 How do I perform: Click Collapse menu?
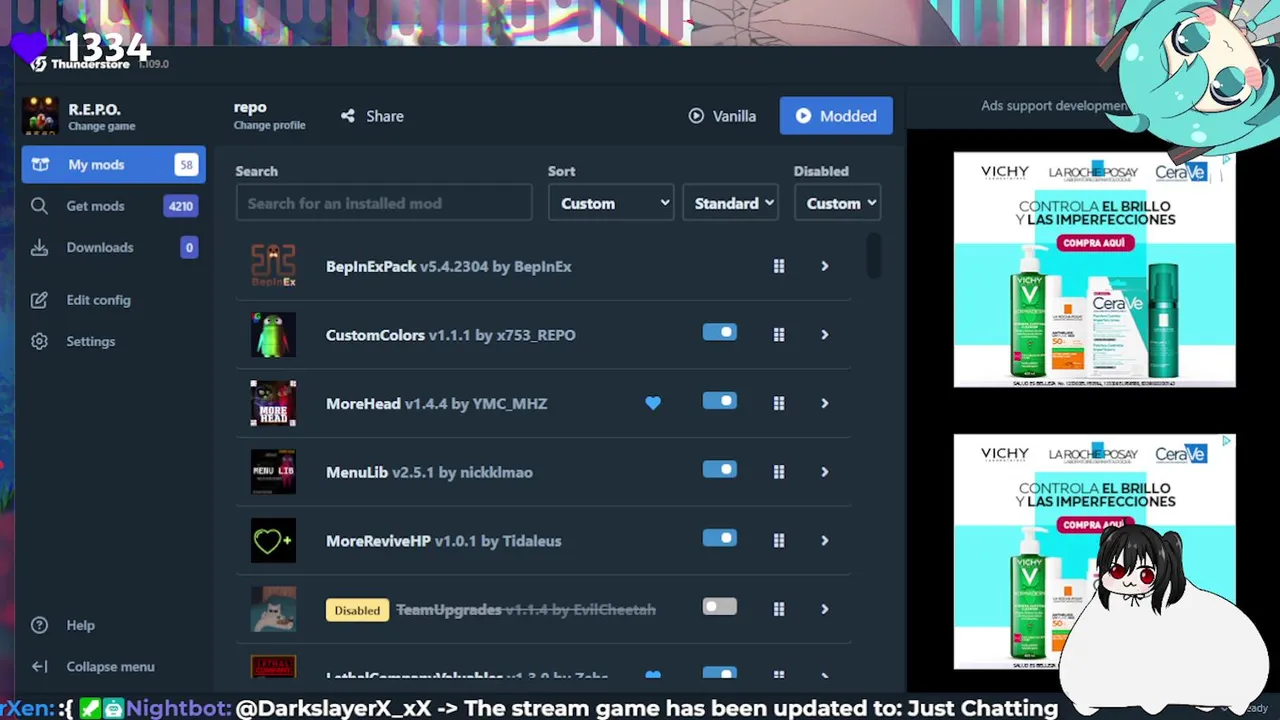(113, 666)
